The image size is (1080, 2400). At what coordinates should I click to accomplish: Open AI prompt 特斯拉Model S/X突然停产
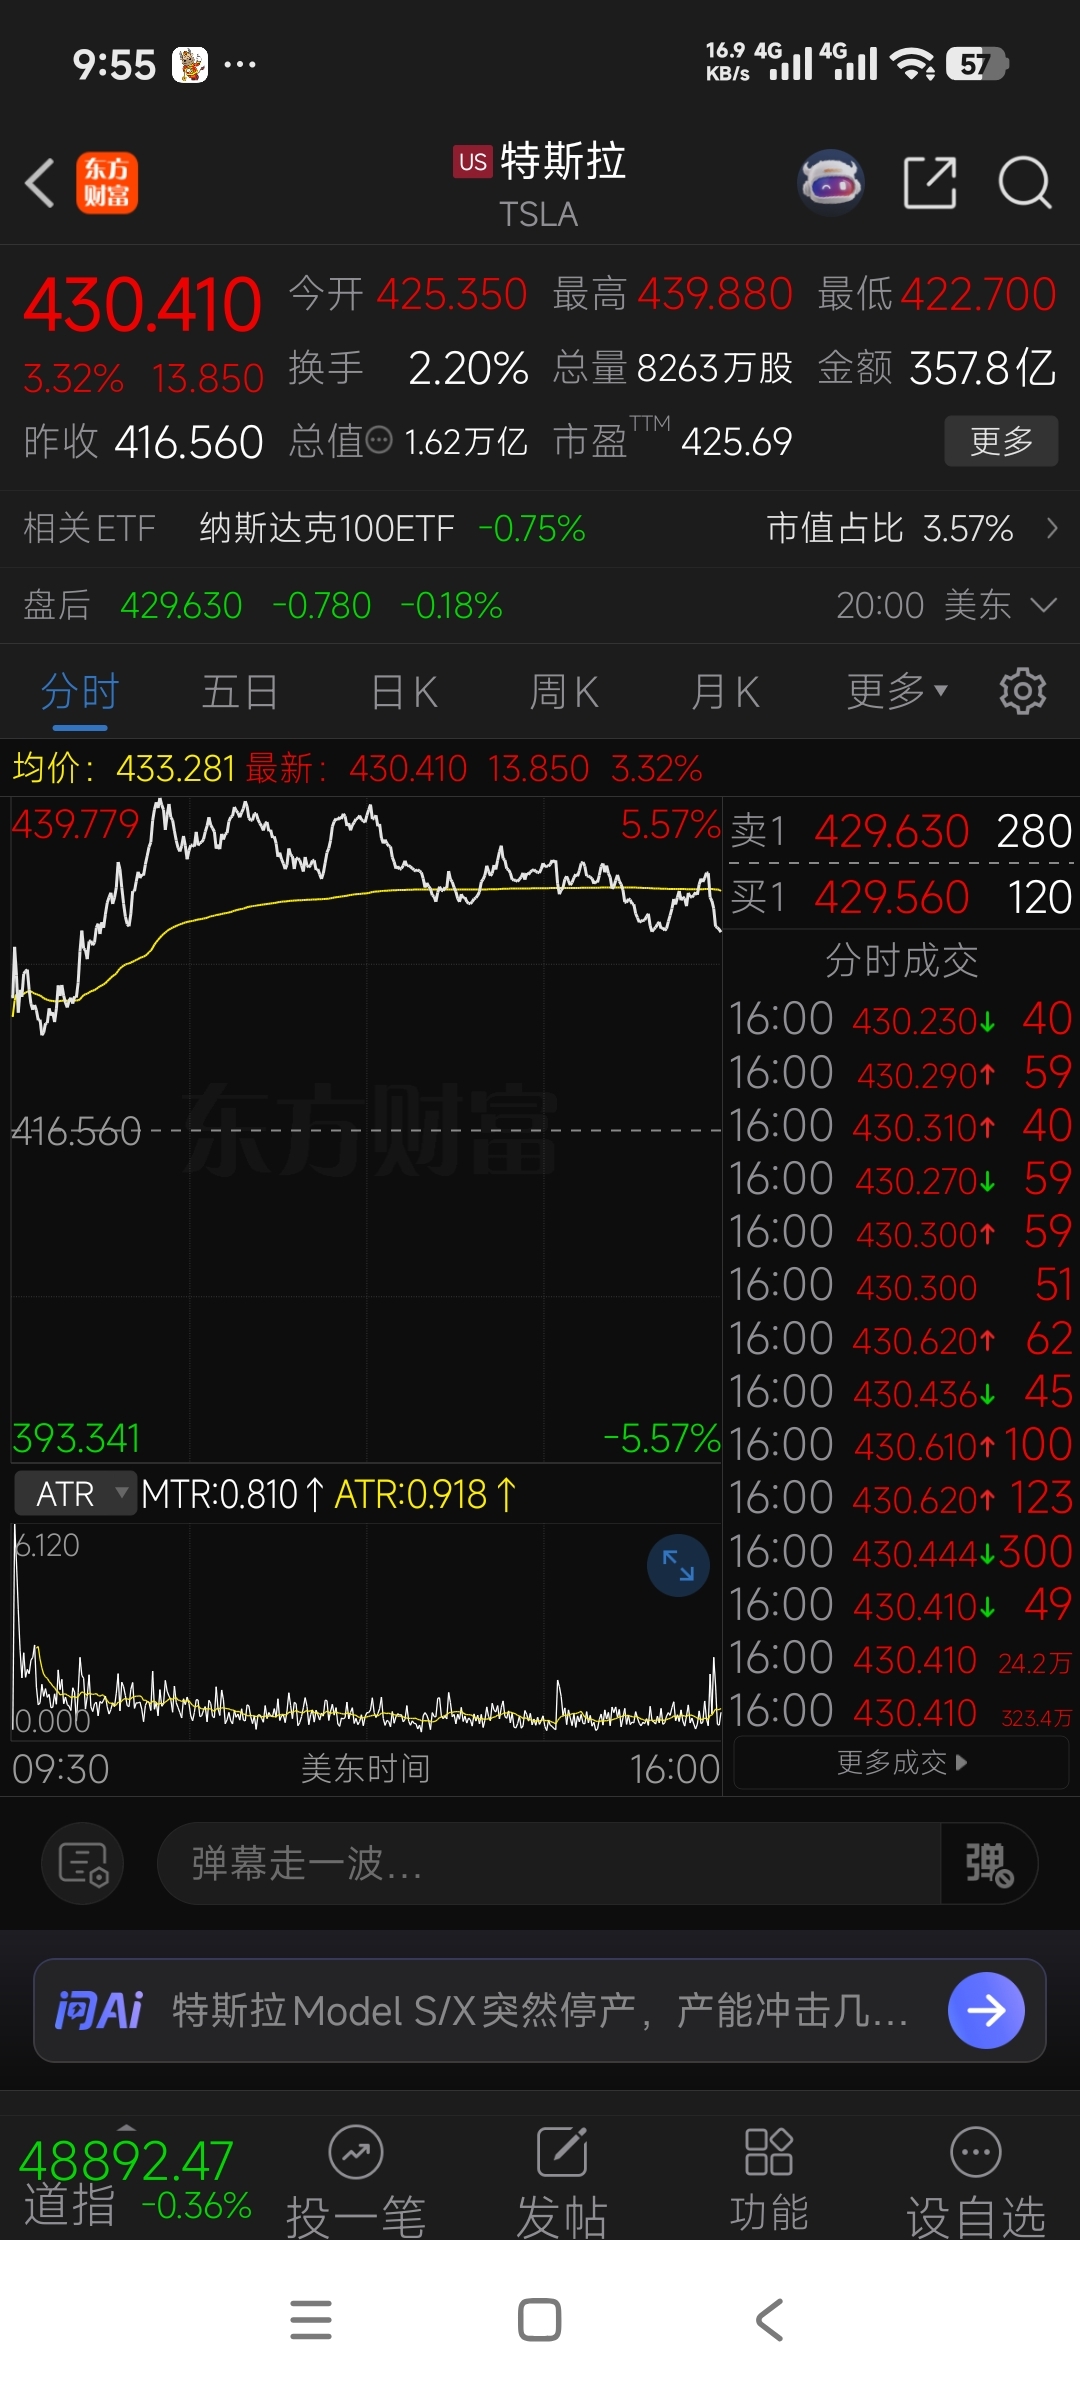[x=540, y=2010]
